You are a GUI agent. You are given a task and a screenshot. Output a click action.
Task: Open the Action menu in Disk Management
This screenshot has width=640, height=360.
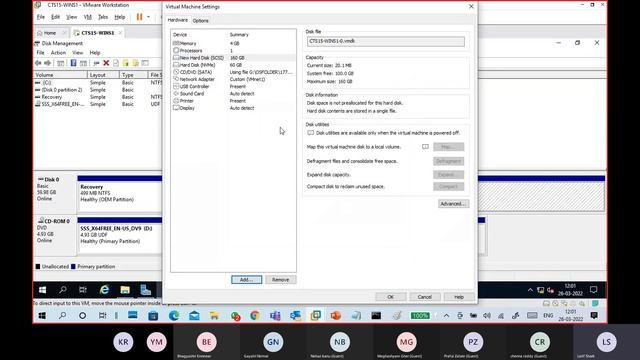58,53
